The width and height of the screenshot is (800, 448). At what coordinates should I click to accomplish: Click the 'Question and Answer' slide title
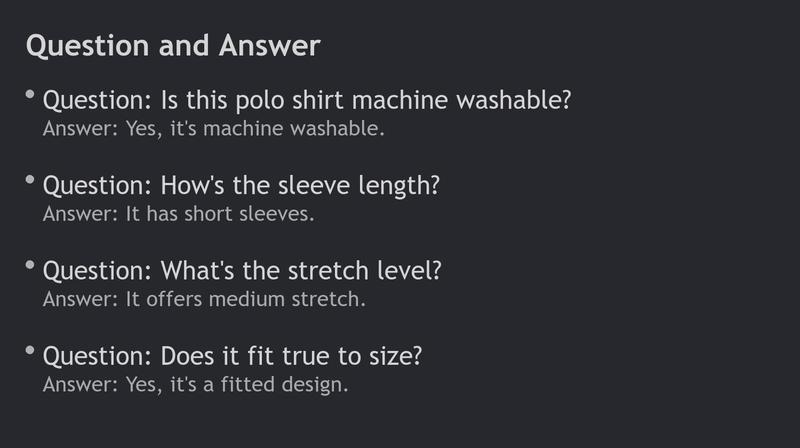(173, 46)
